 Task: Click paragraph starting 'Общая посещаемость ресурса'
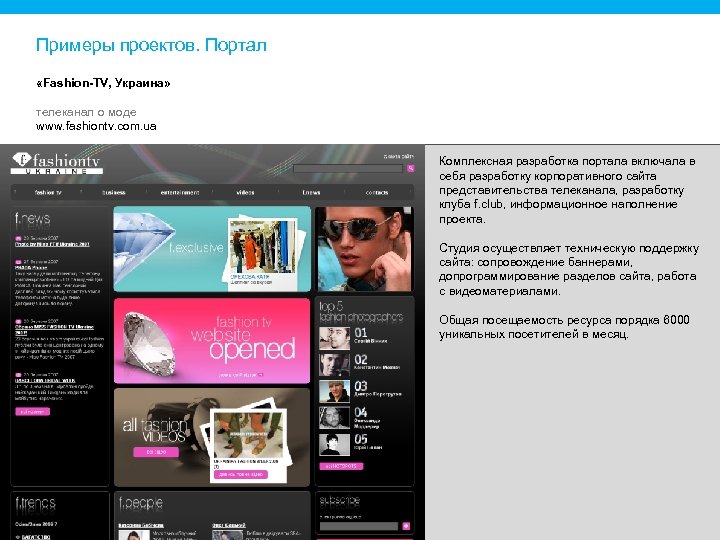(x=564, y=326)
